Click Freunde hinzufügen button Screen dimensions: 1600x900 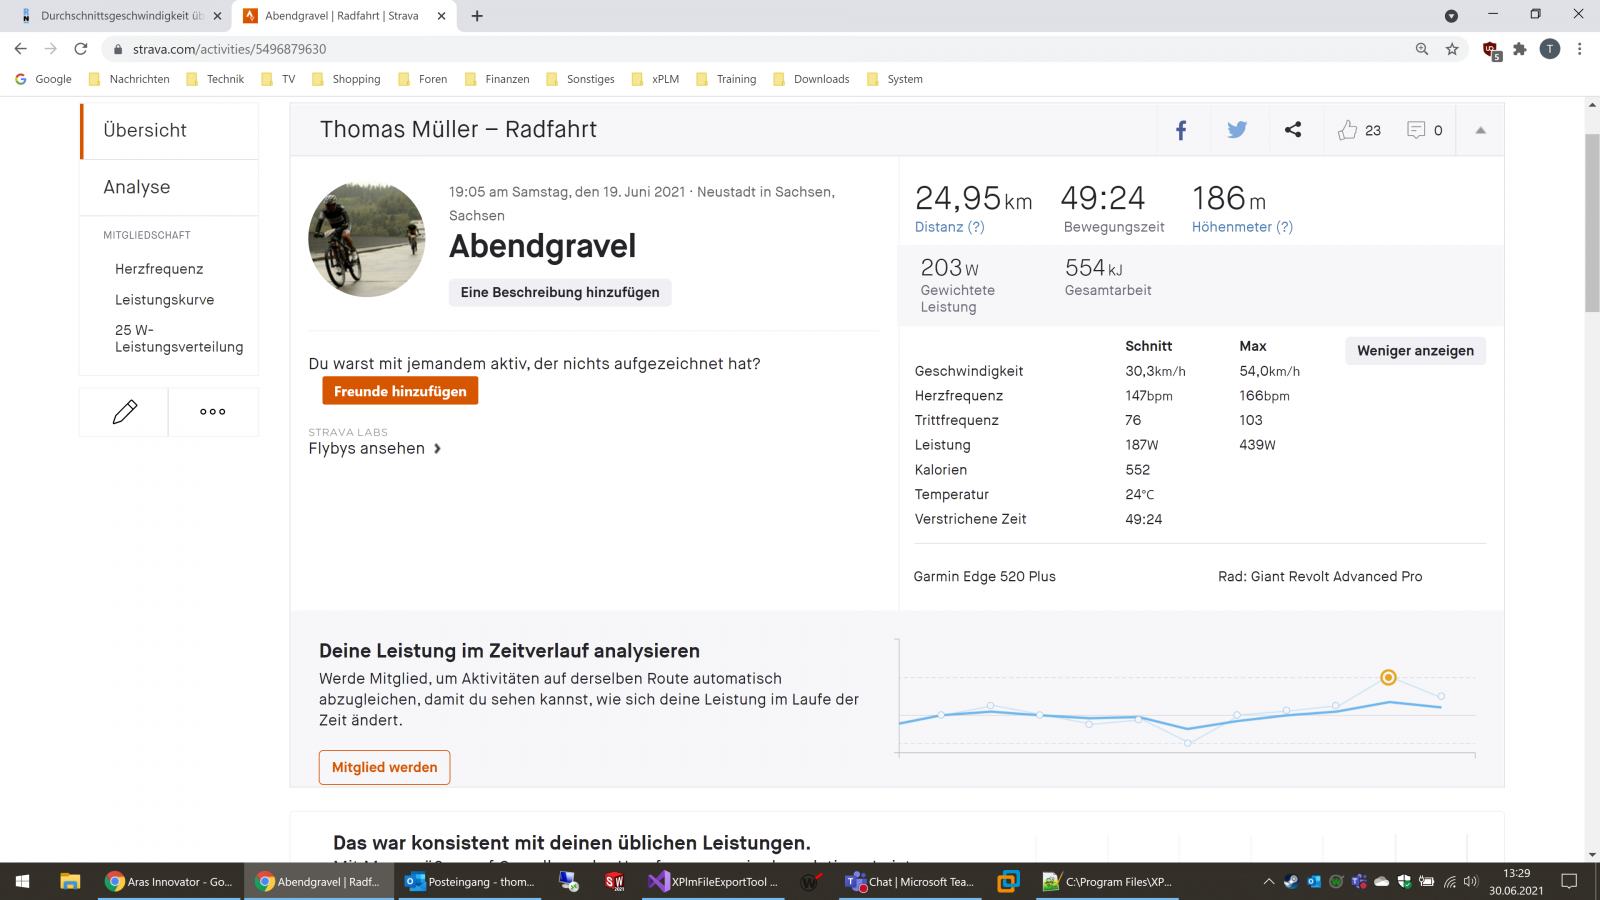[x=400, y=391]
